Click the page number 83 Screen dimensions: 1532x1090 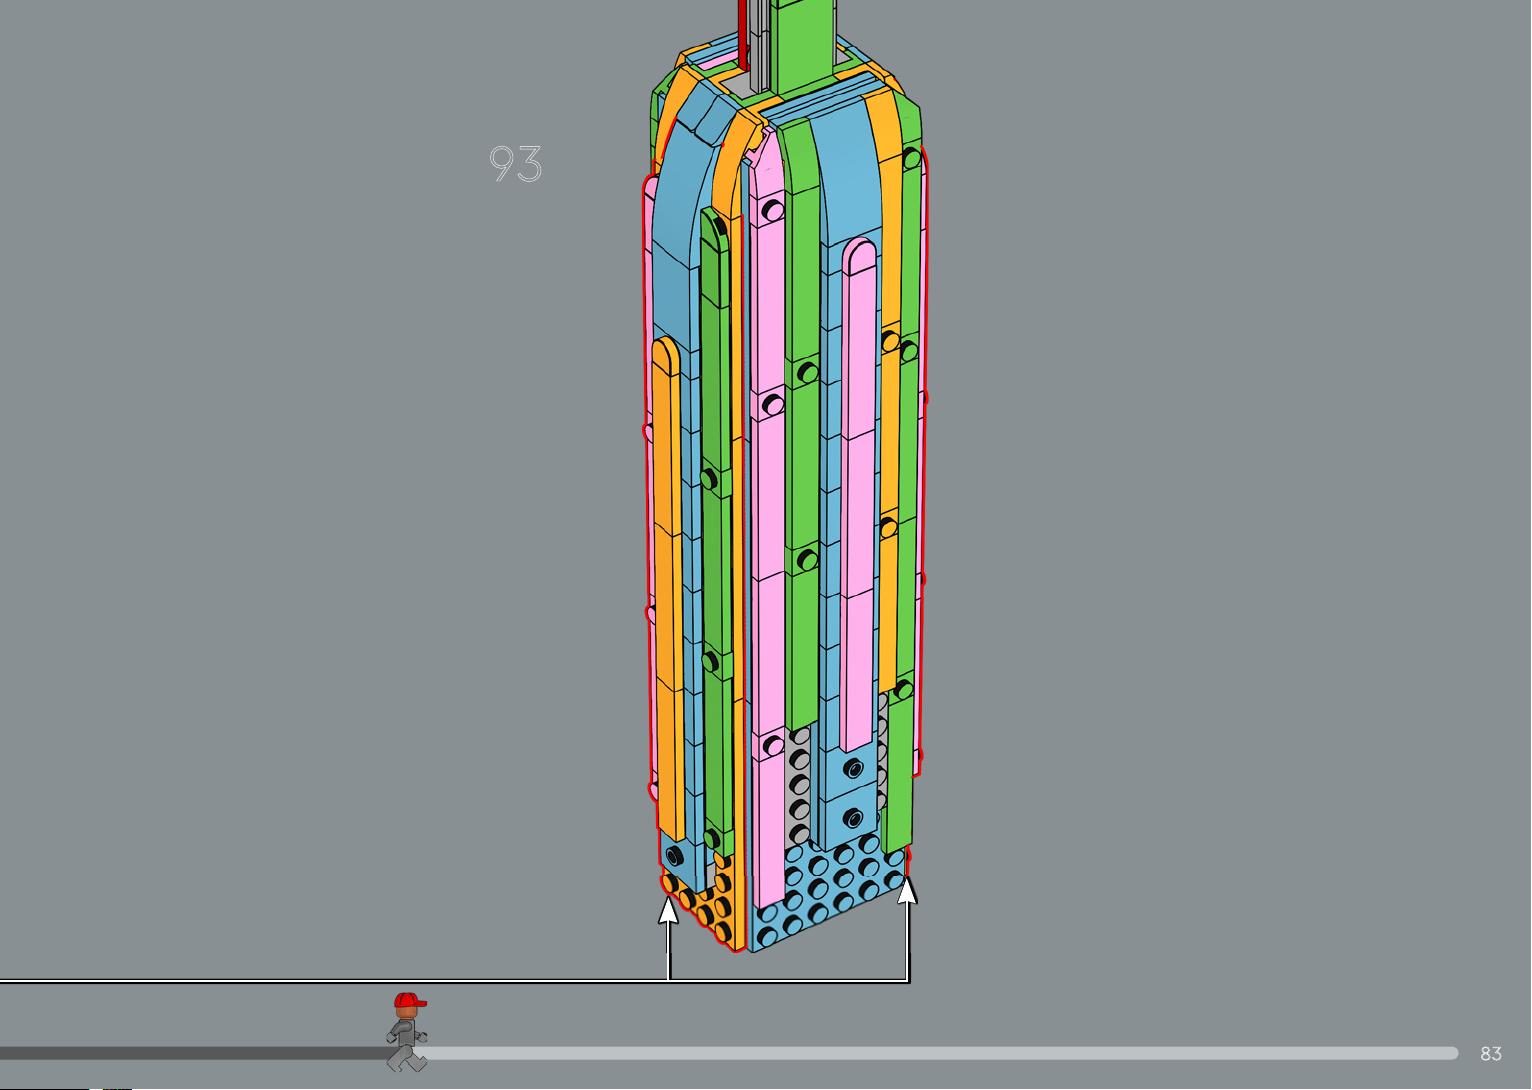(1491, 1054)
